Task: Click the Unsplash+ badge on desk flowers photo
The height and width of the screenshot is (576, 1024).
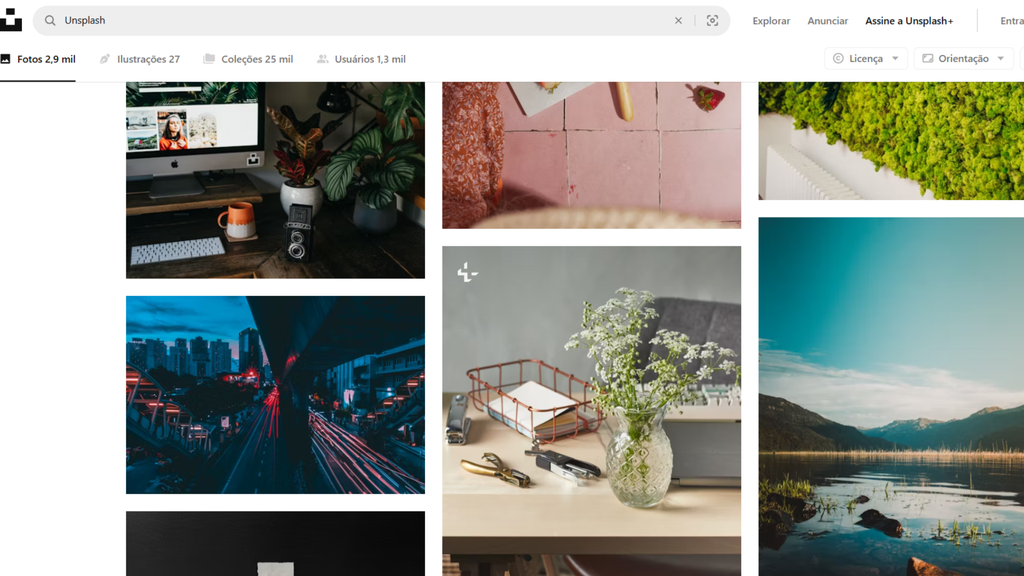Action: [x=467, y=272]
